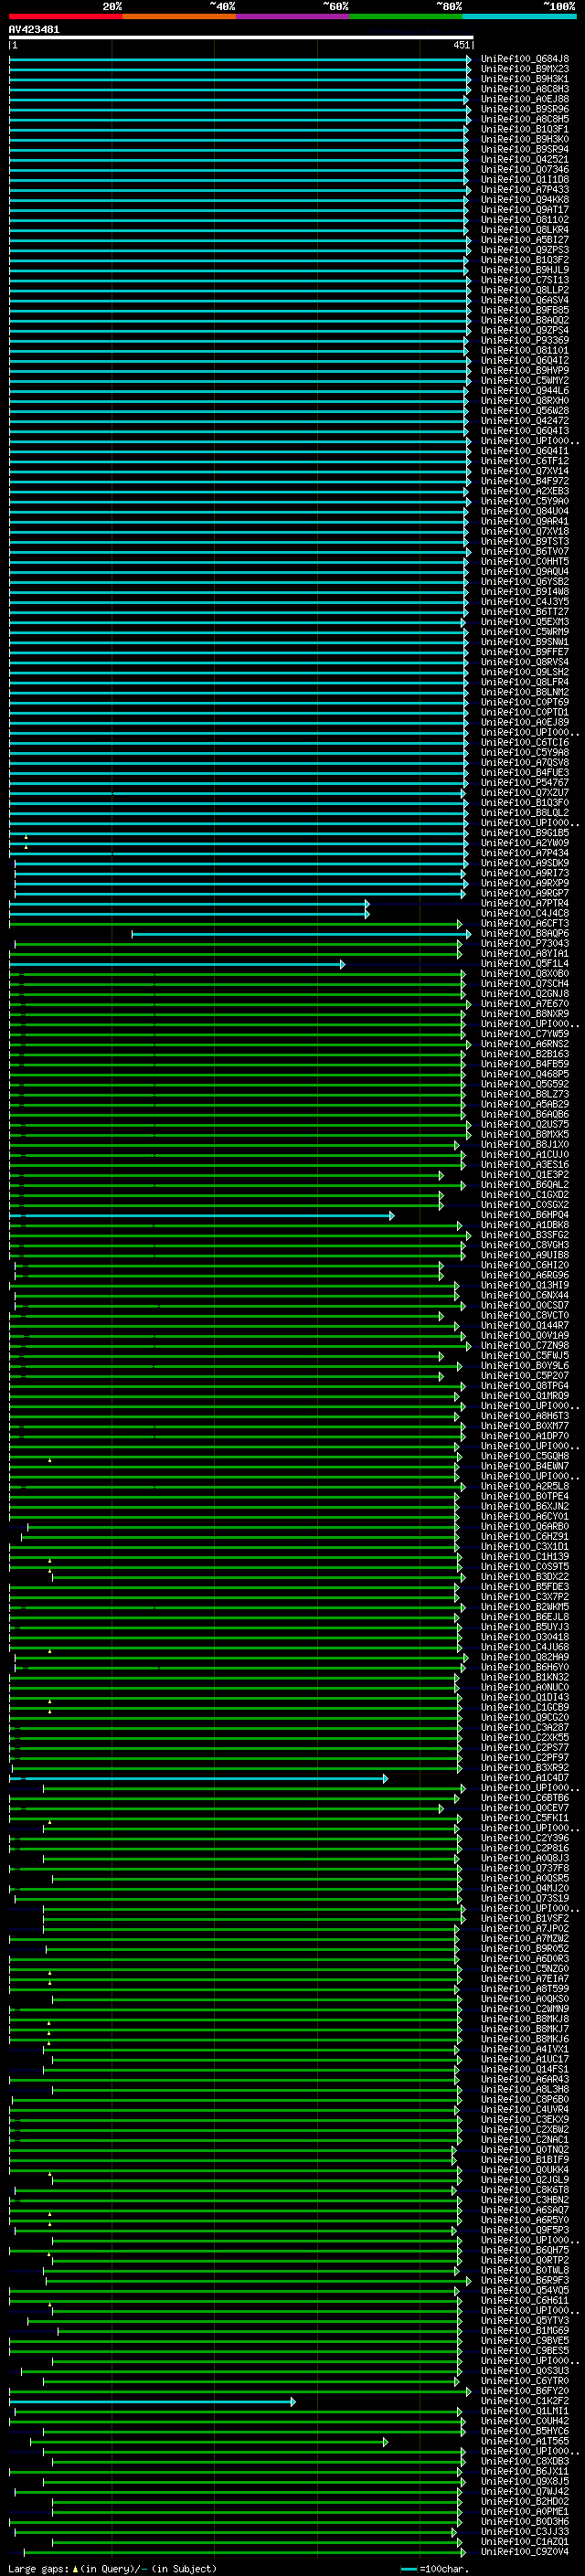
Task: Click the green ~80% identity legend segment
Action: (406, 16)
